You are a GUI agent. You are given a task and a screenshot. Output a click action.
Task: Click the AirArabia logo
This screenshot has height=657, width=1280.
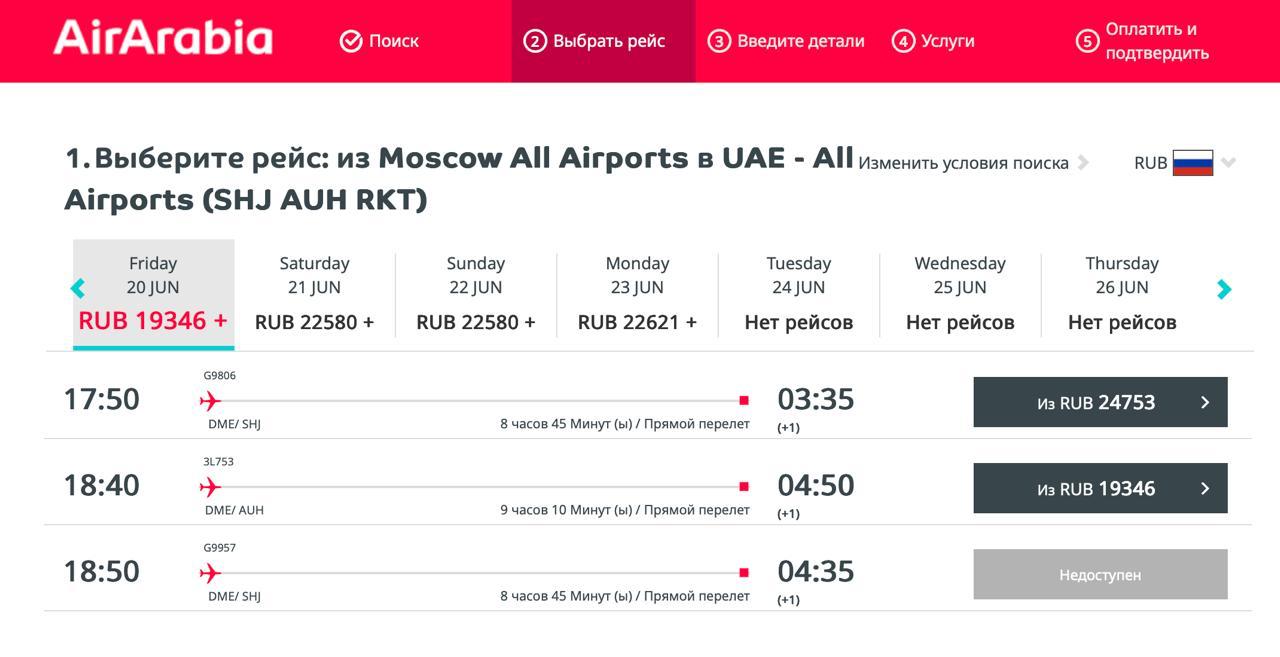point(163,38)
